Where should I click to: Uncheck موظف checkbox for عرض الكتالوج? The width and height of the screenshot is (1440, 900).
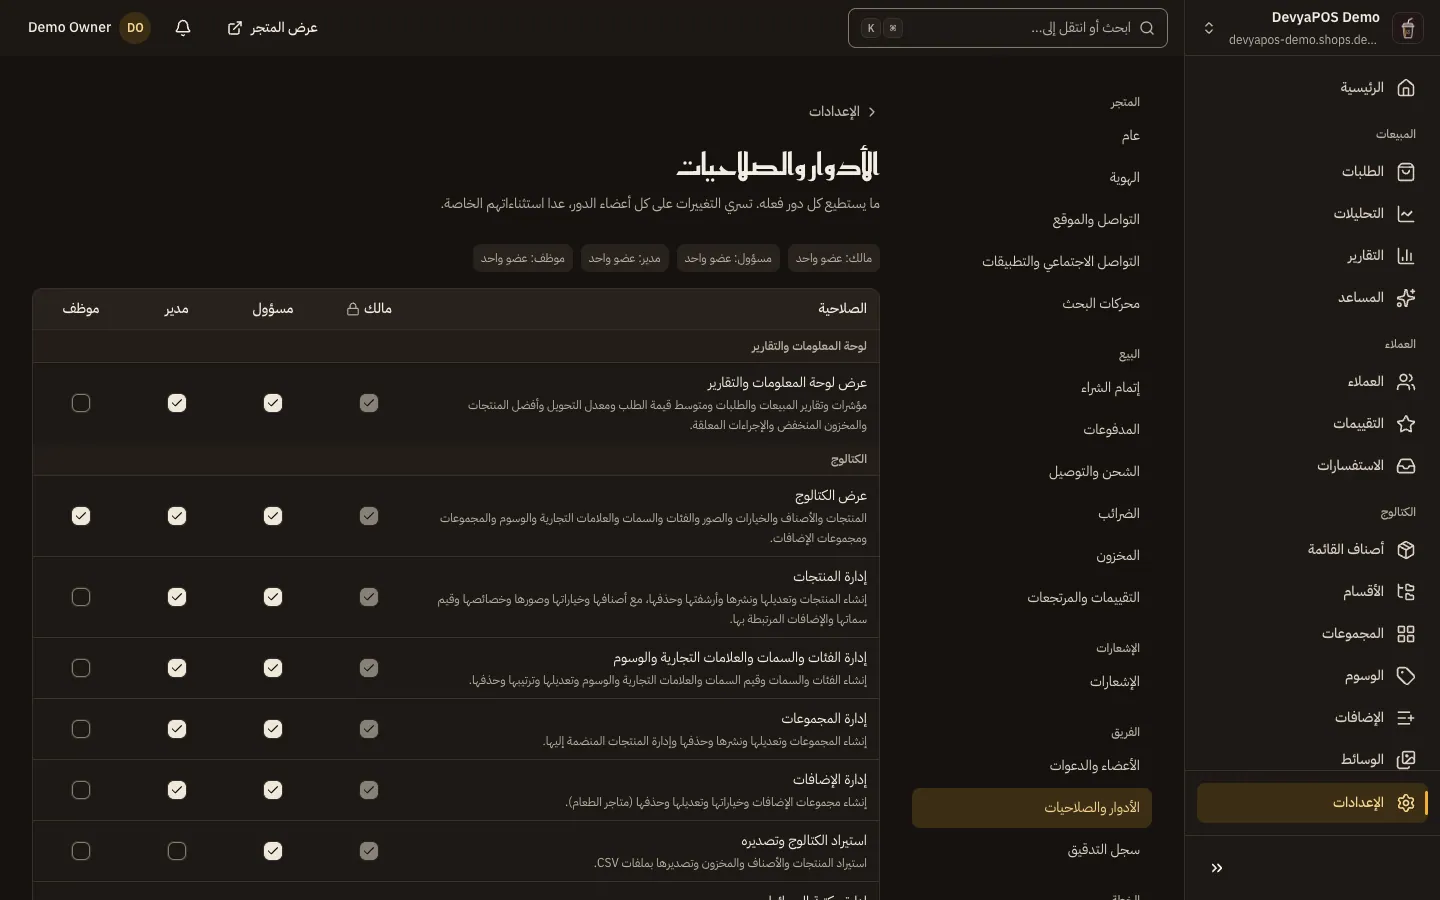(81, 516)
